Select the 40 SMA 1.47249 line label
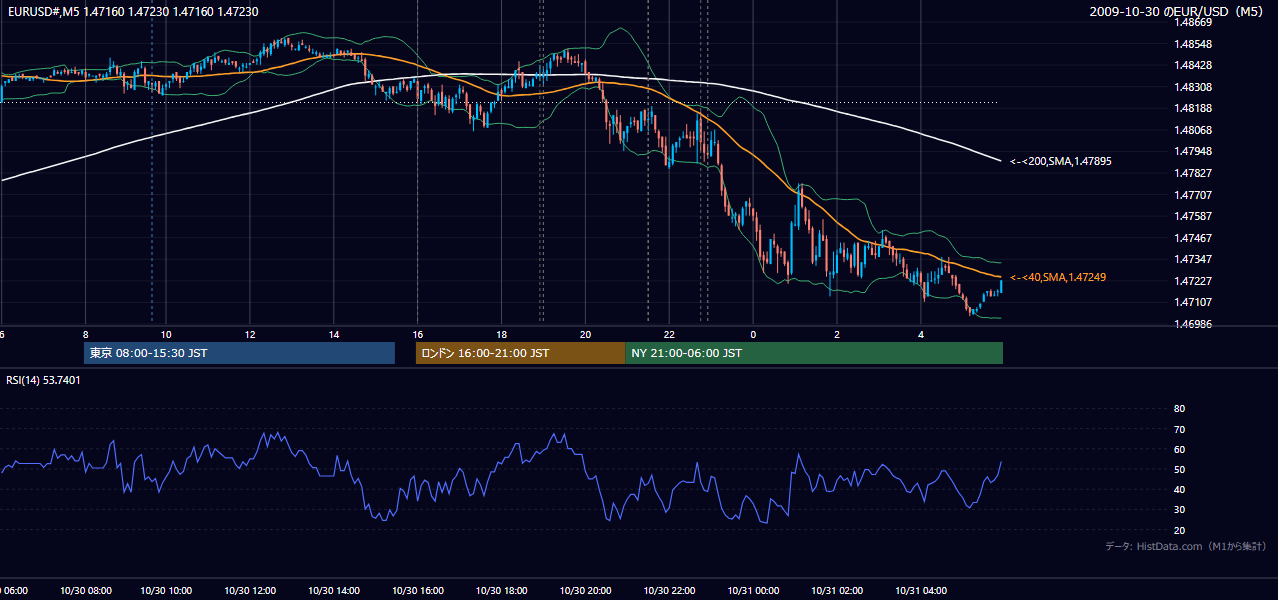This screenshot has height=600, width=1278. pyautogui.click(x=1058, y=277)
